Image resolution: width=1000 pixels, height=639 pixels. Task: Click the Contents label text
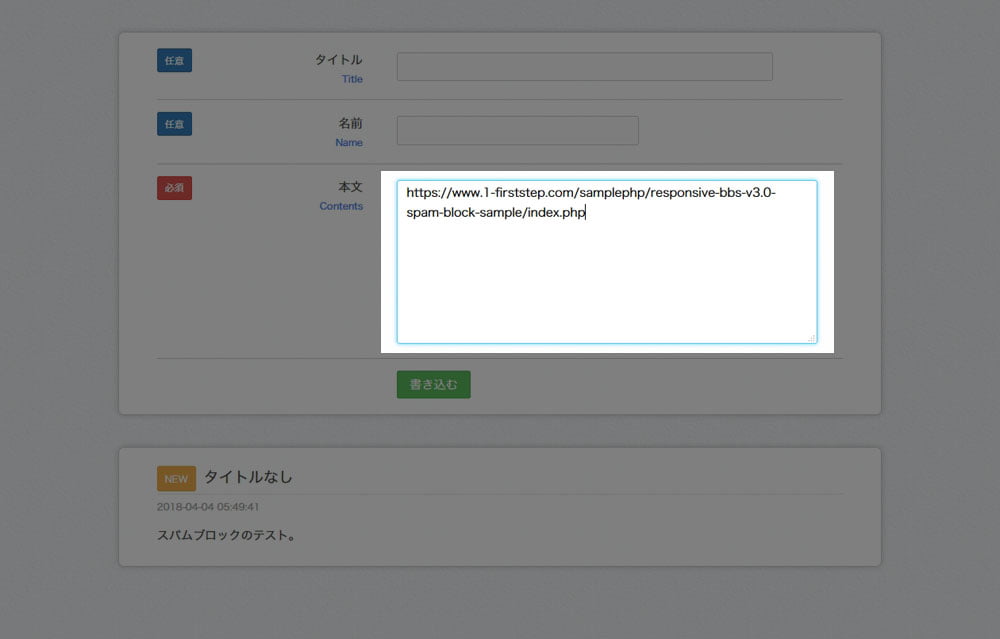[x=341, y=206]
